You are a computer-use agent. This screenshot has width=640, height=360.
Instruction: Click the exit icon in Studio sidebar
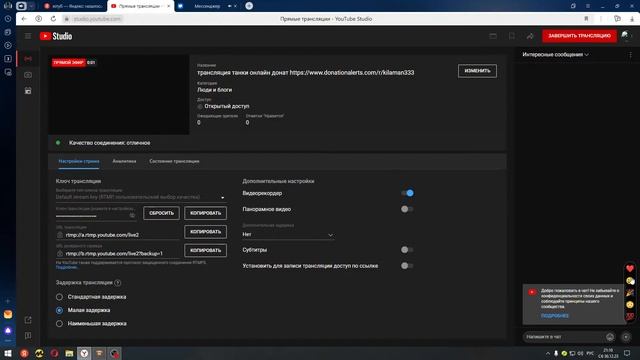(x=28, y=320)
